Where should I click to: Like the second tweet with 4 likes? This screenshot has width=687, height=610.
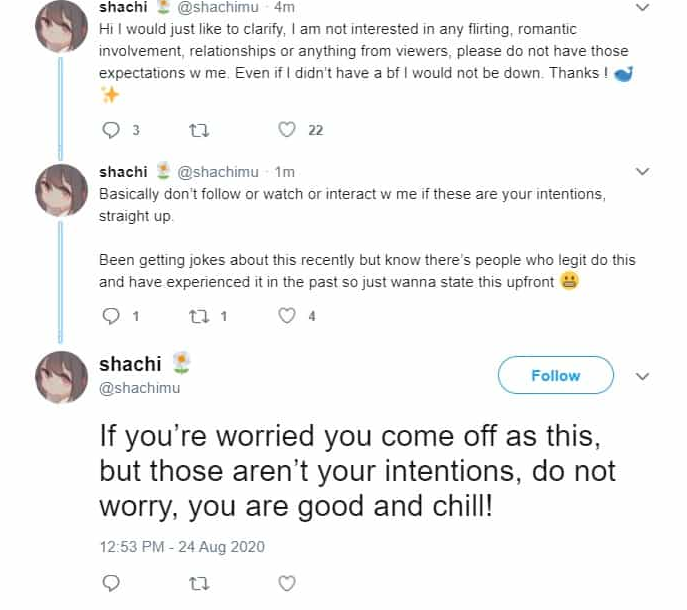(x=287, y=316)
